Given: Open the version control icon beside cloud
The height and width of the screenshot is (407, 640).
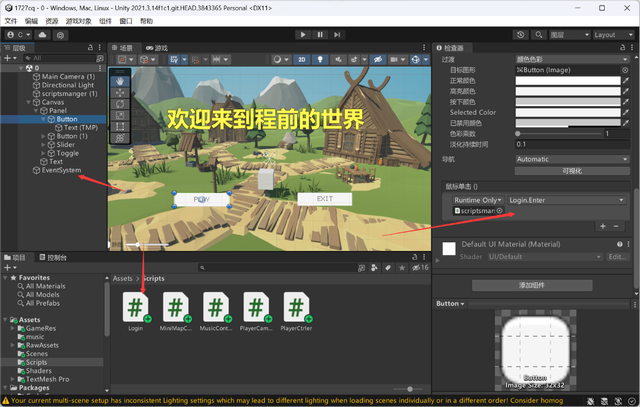Looking at the screenshot, I should [60, 35].
